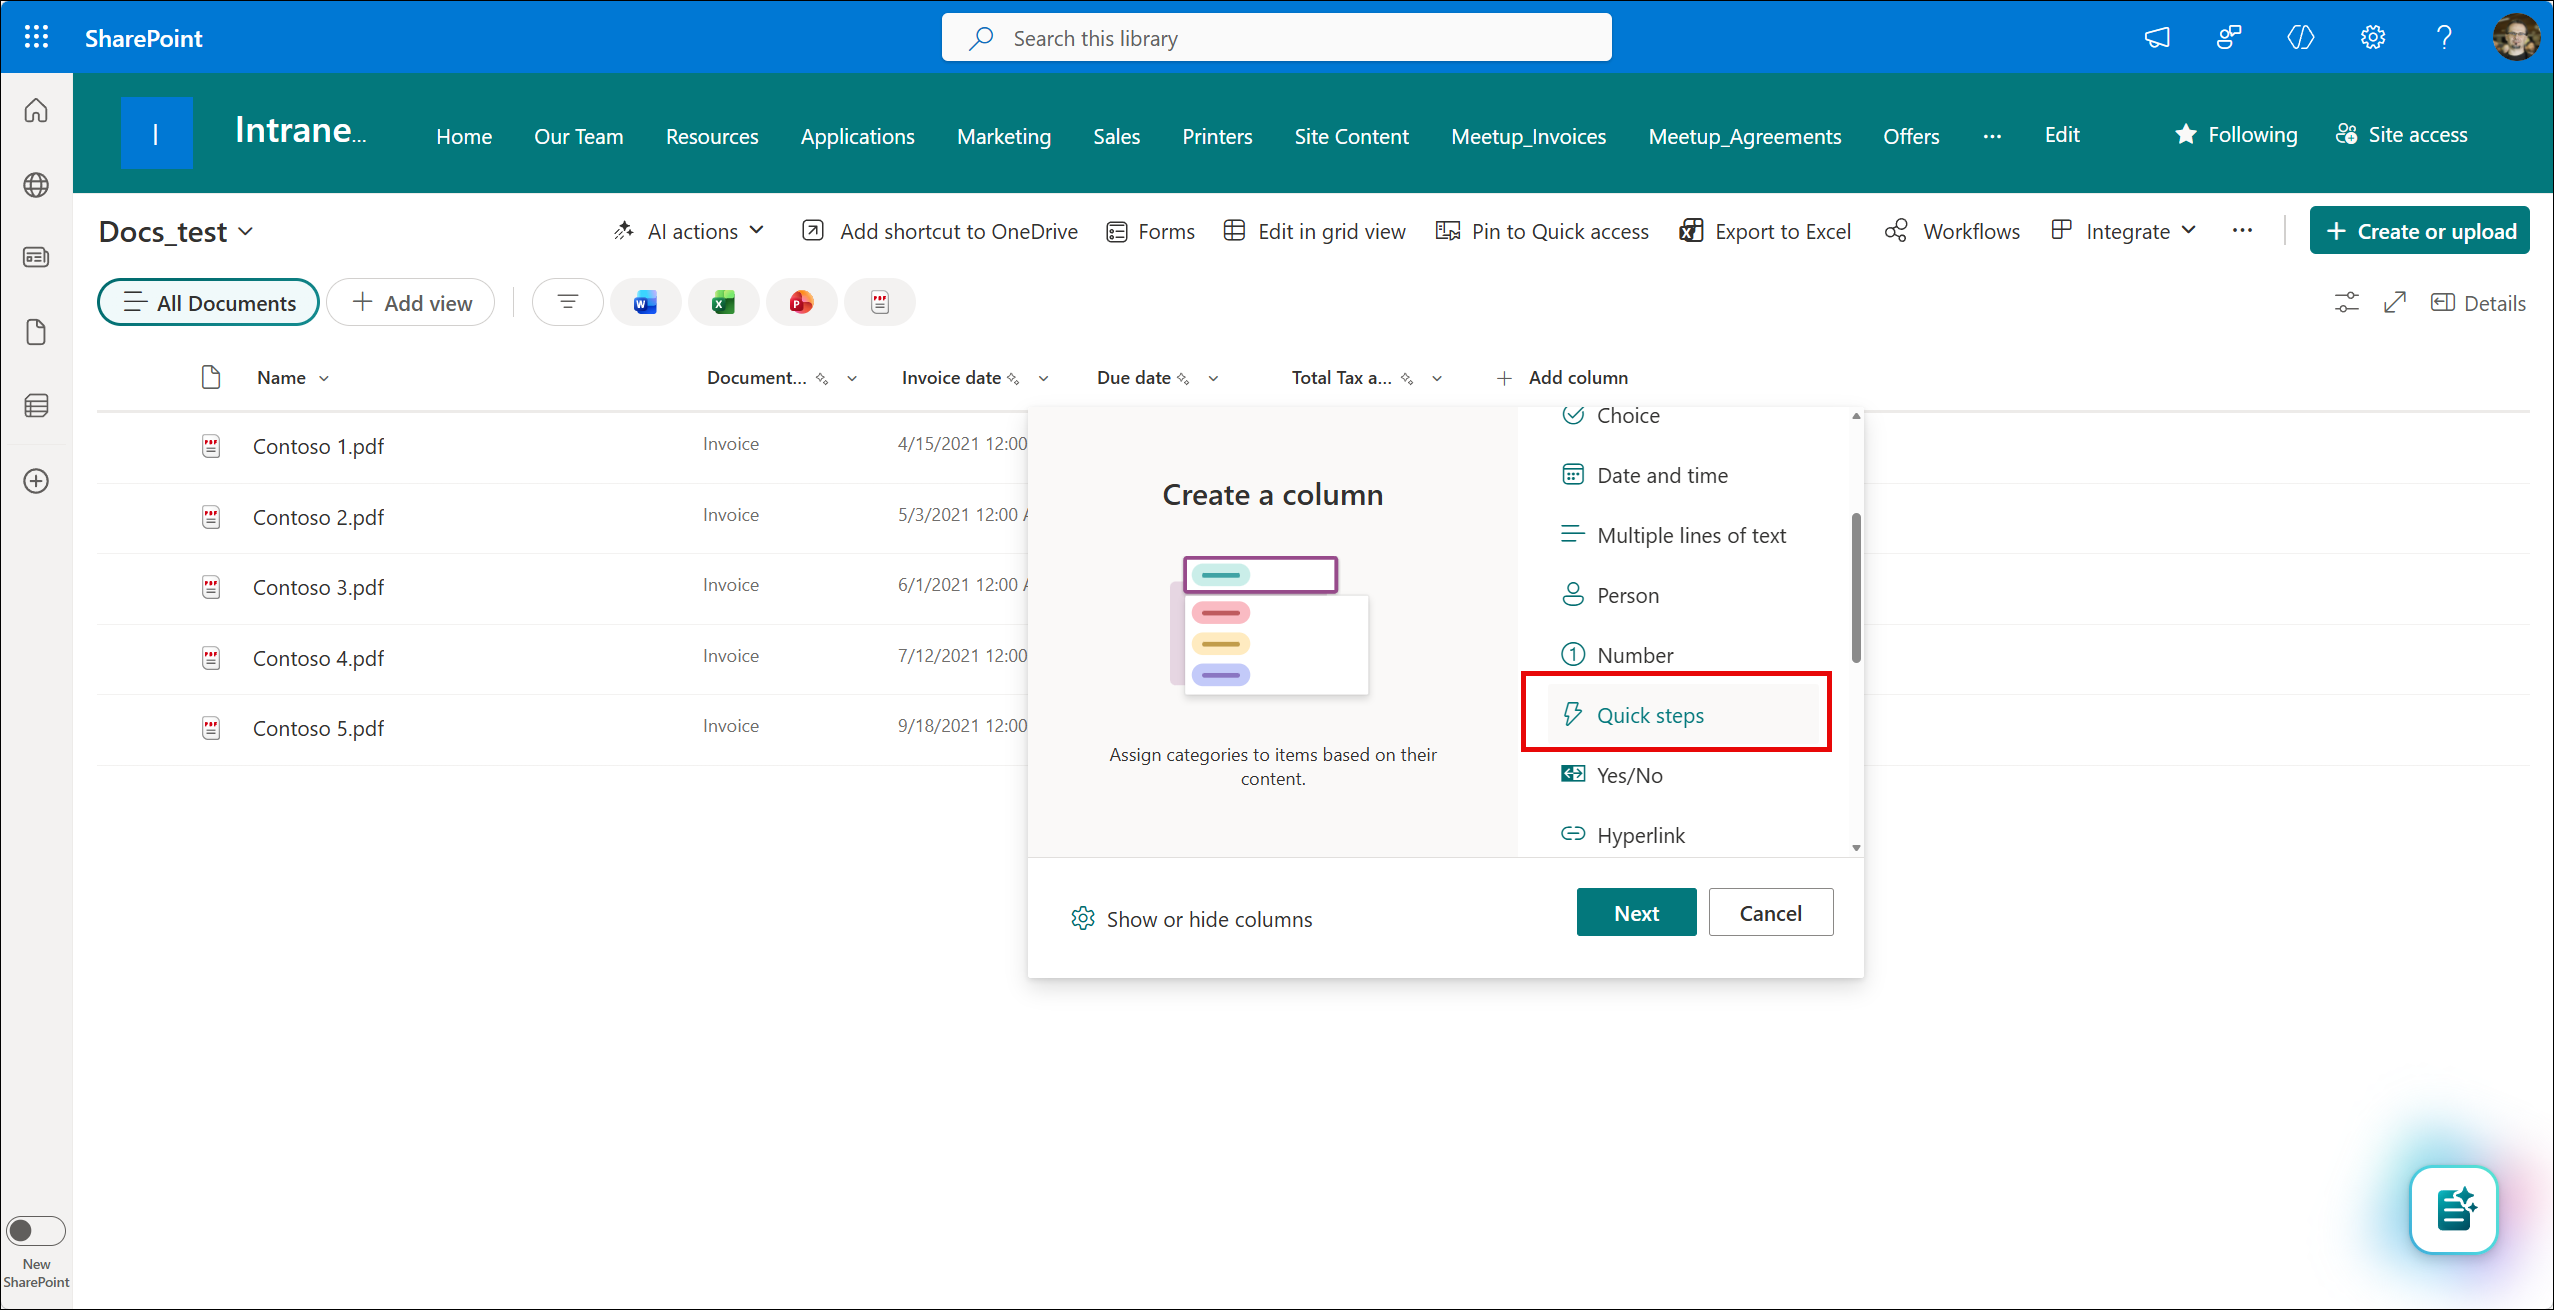Toggle the New SharePoint switch
Viewport: 2554px width, 1310px height.
pyautogui.click(x=36, y=1230)
